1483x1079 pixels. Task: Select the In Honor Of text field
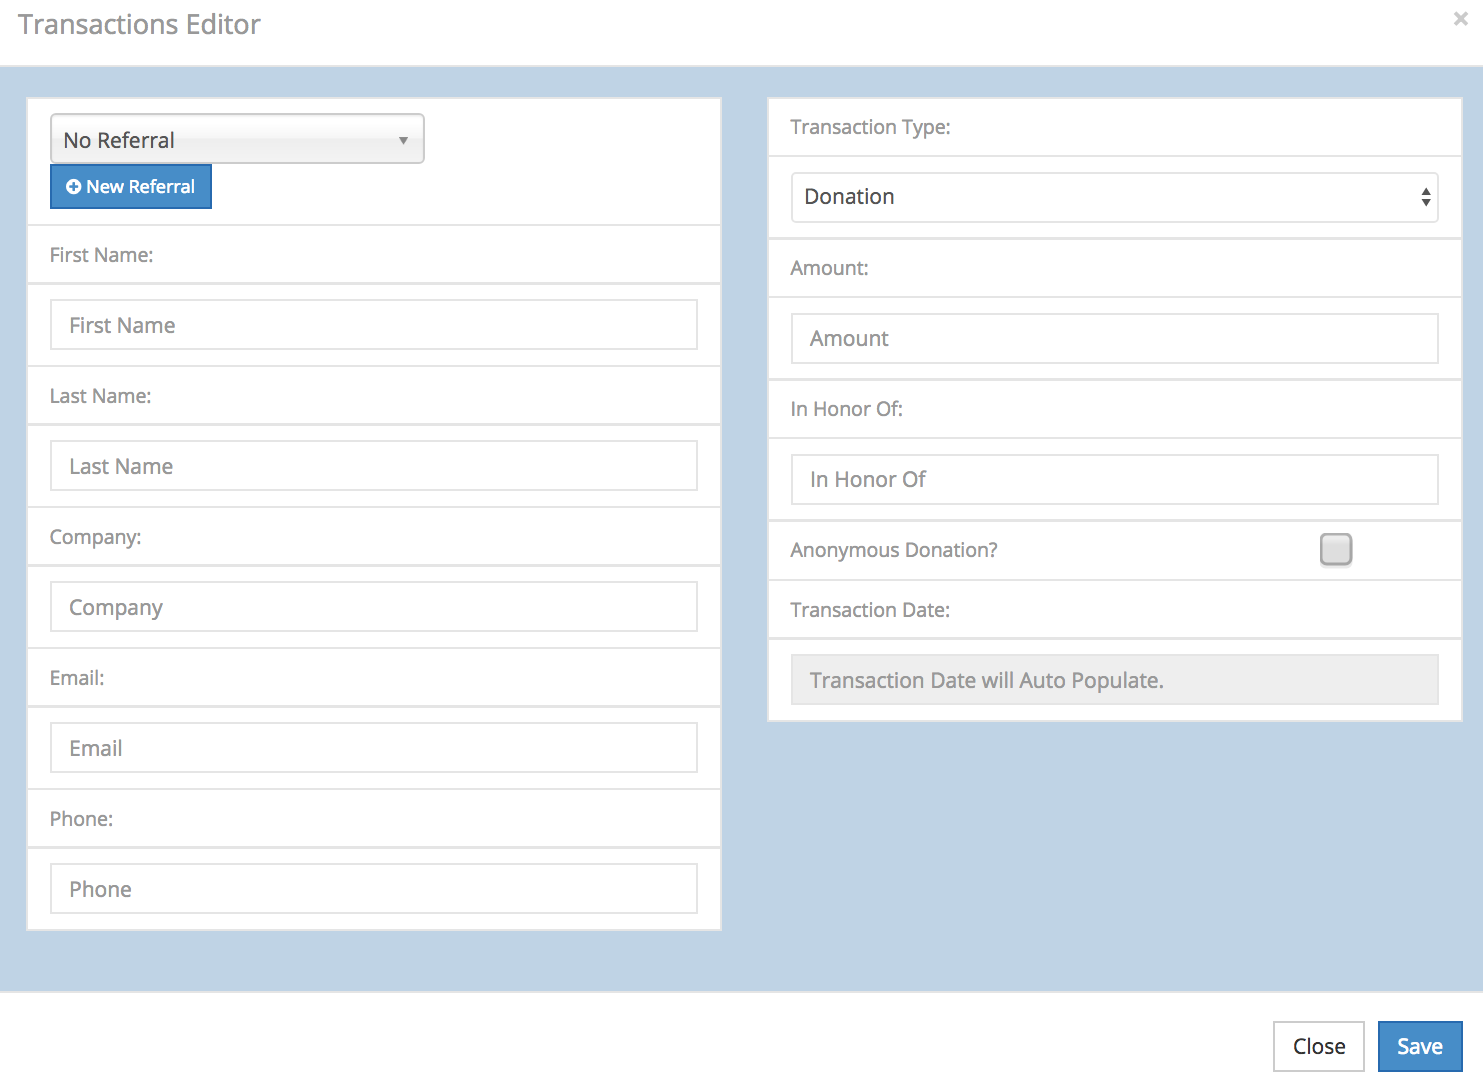click(1113, 479)
